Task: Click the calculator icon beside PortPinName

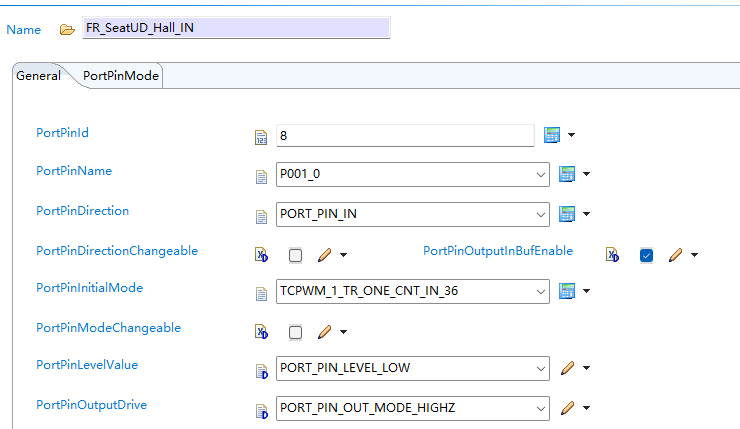Action: point(567,174)
